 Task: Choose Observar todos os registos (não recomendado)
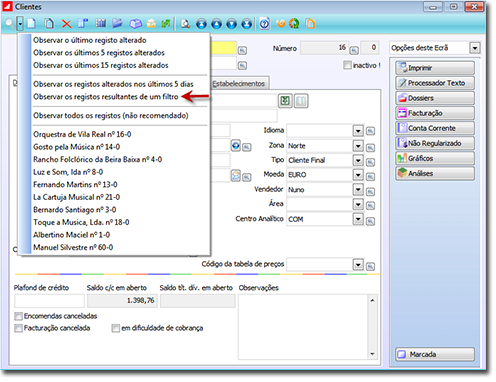pos(111,116)
